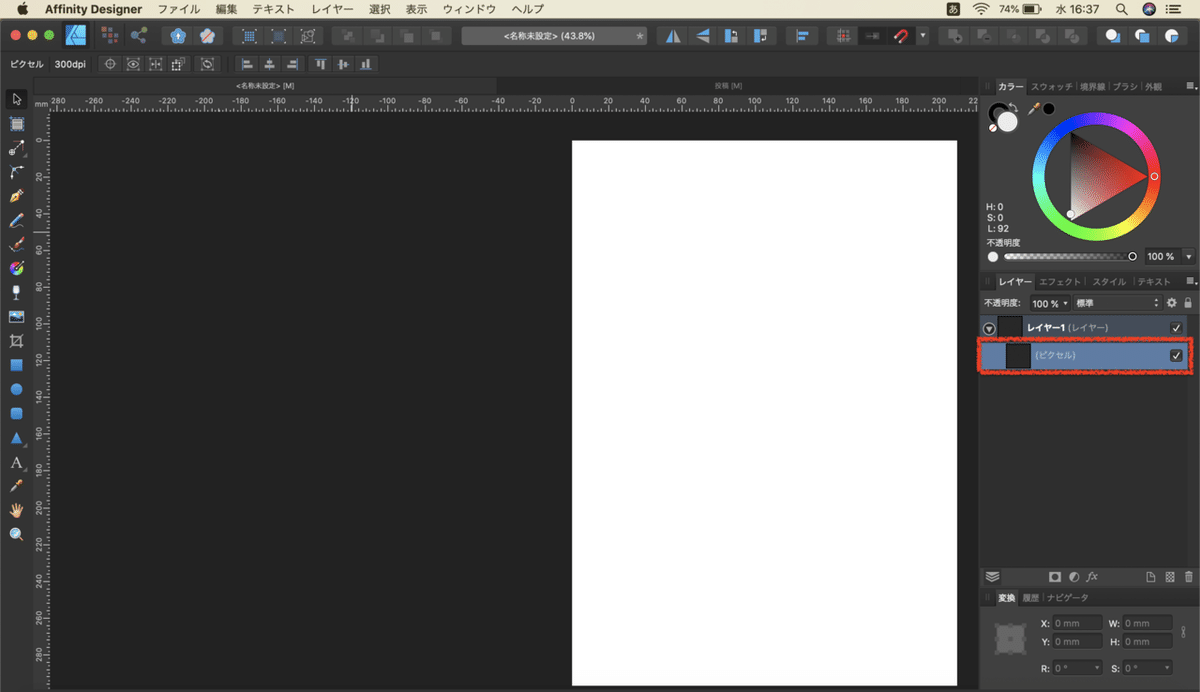Select the Zoom magnifier tool

pyautogui.click(x=16, y=534)
